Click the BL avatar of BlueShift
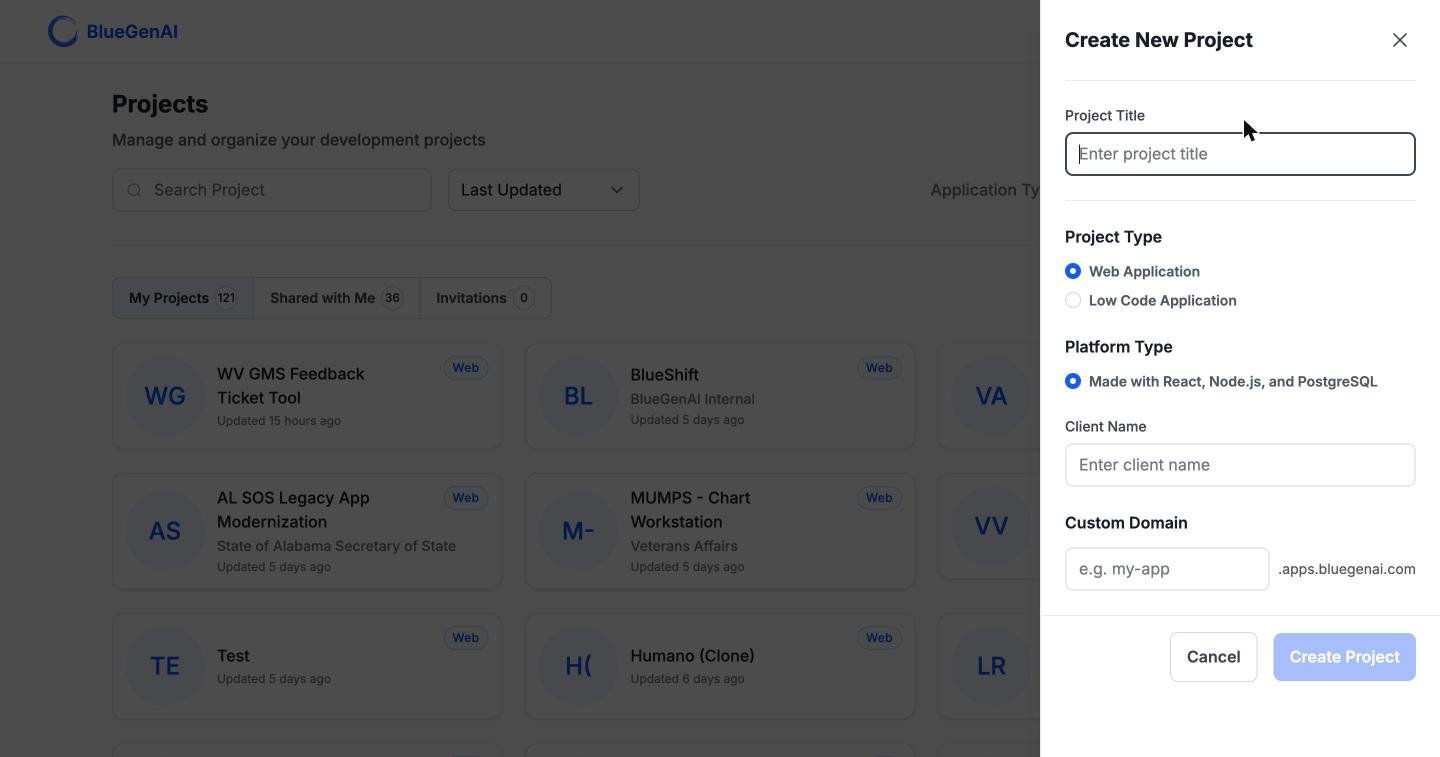 click(578, 396)
